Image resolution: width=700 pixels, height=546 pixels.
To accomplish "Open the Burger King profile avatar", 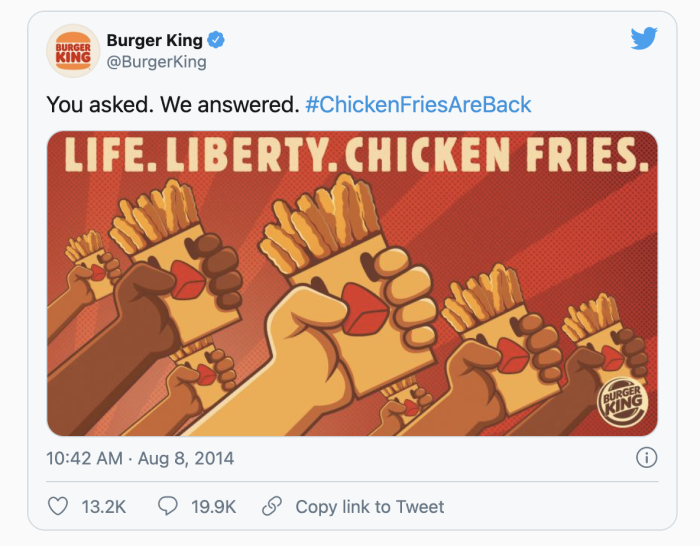I will tap(73, 51).
